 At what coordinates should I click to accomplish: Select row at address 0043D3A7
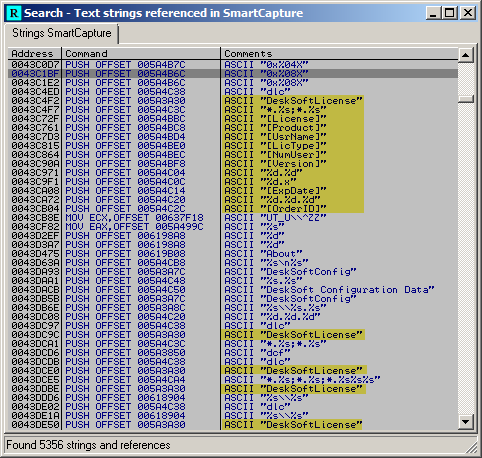[233, 245]
